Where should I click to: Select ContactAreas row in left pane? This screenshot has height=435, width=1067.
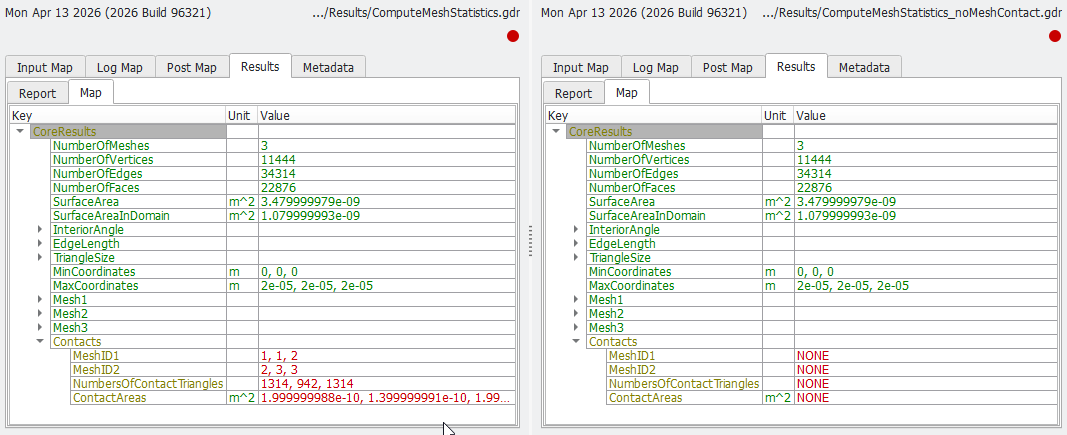[293, 398]
